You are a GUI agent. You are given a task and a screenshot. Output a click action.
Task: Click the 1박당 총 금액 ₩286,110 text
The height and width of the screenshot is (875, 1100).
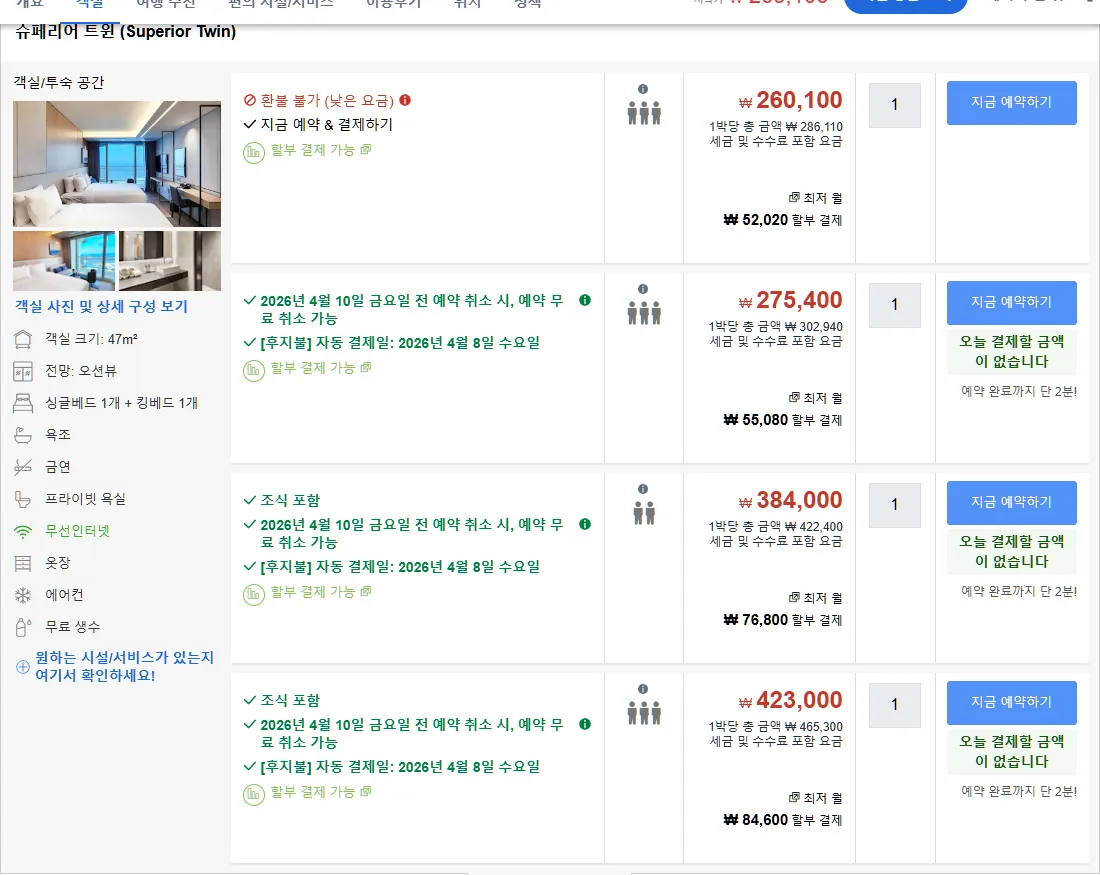pyautogui.click(x=776, y=126)
